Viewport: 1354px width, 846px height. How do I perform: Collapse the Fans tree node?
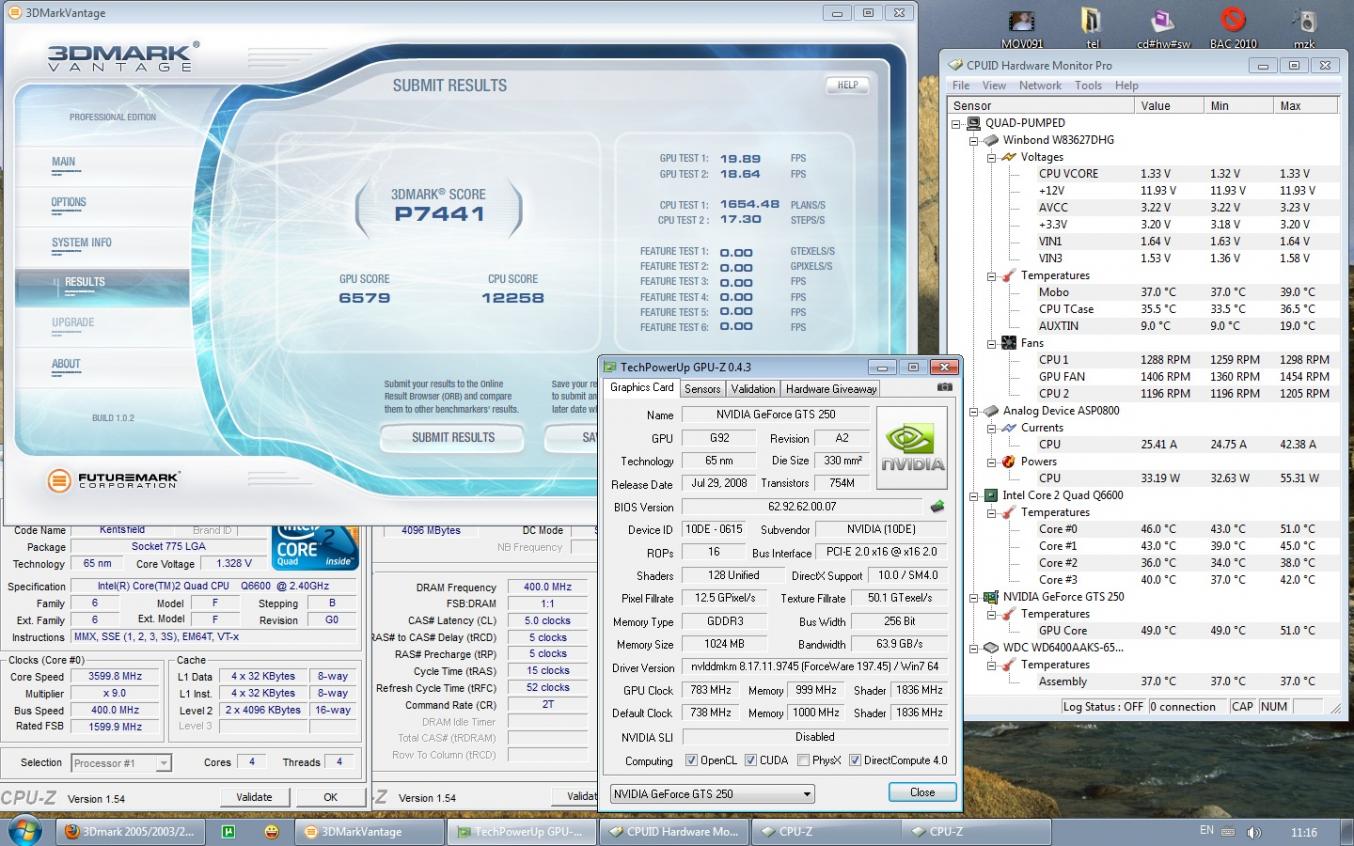click(x=992, y=344)
